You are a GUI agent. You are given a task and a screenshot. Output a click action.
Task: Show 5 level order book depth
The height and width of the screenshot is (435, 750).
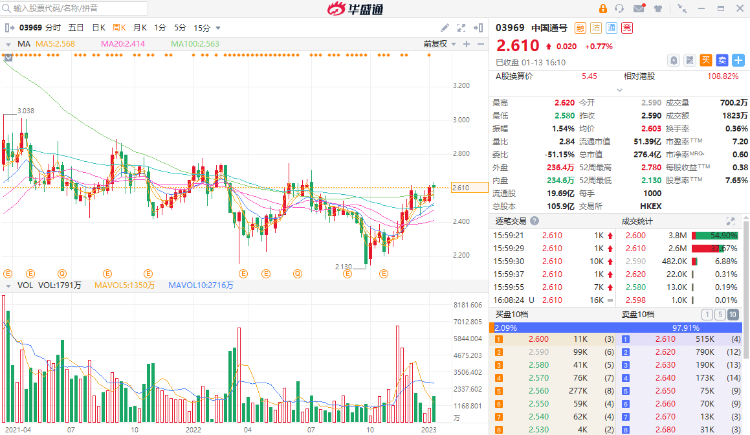tap(719, 314)
